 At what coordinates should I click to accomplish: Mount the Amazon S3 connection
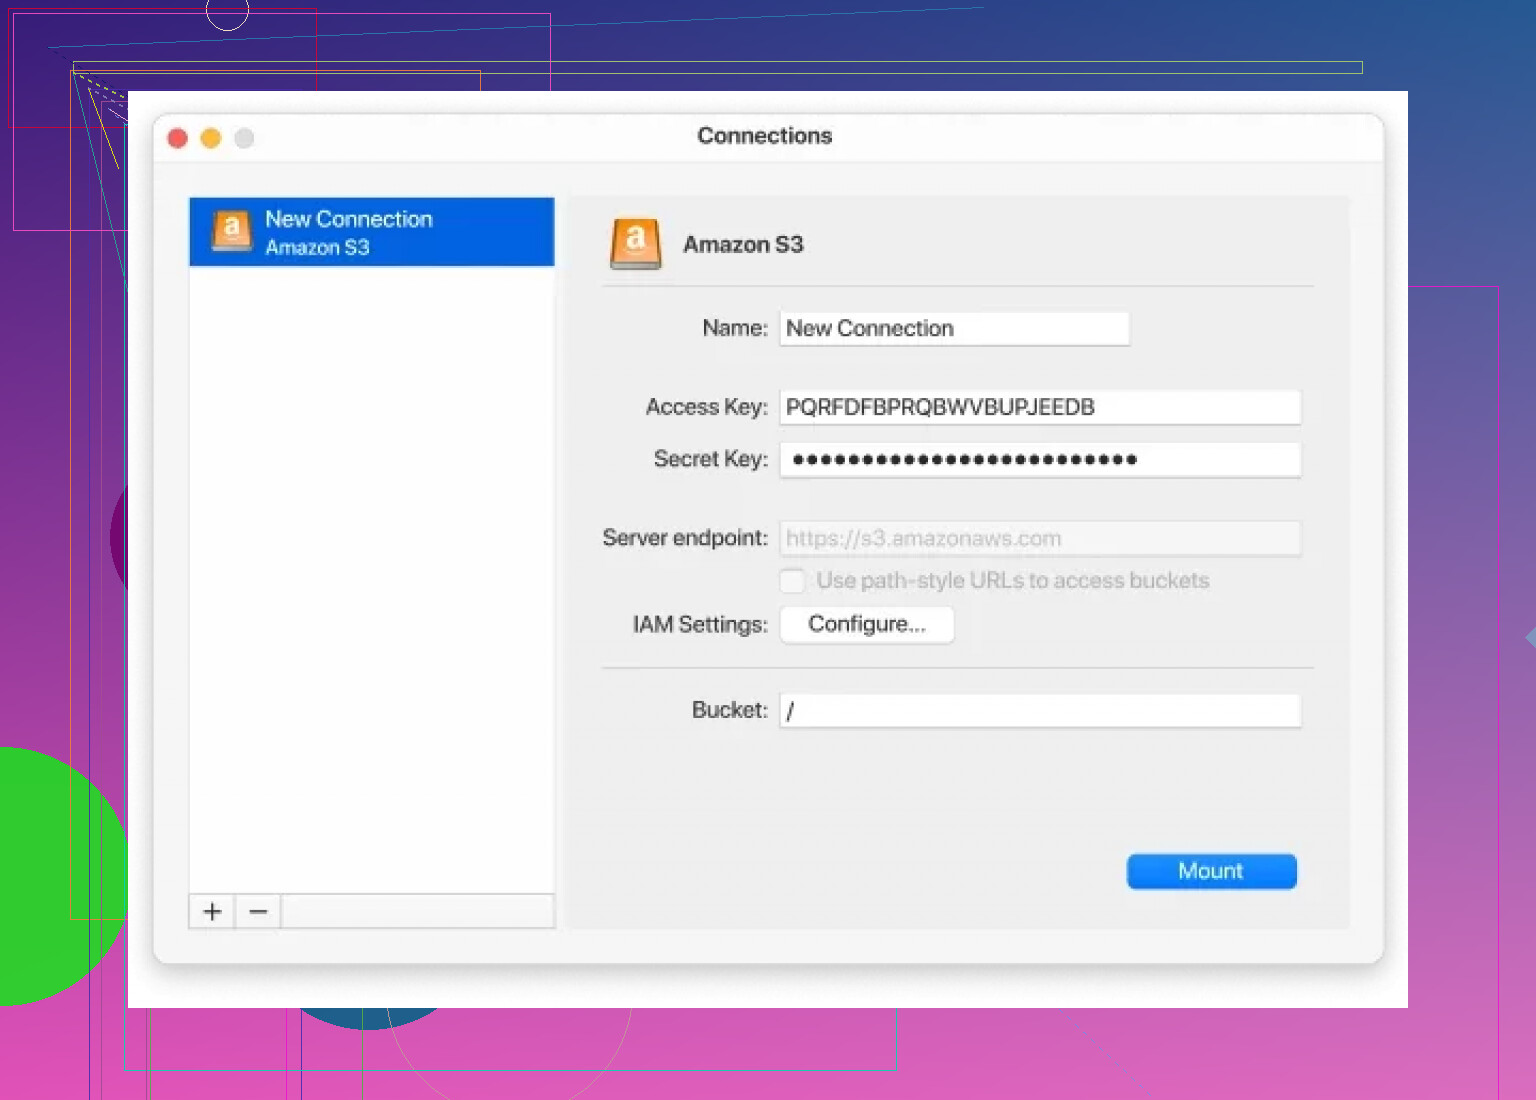coord(1211,871)
